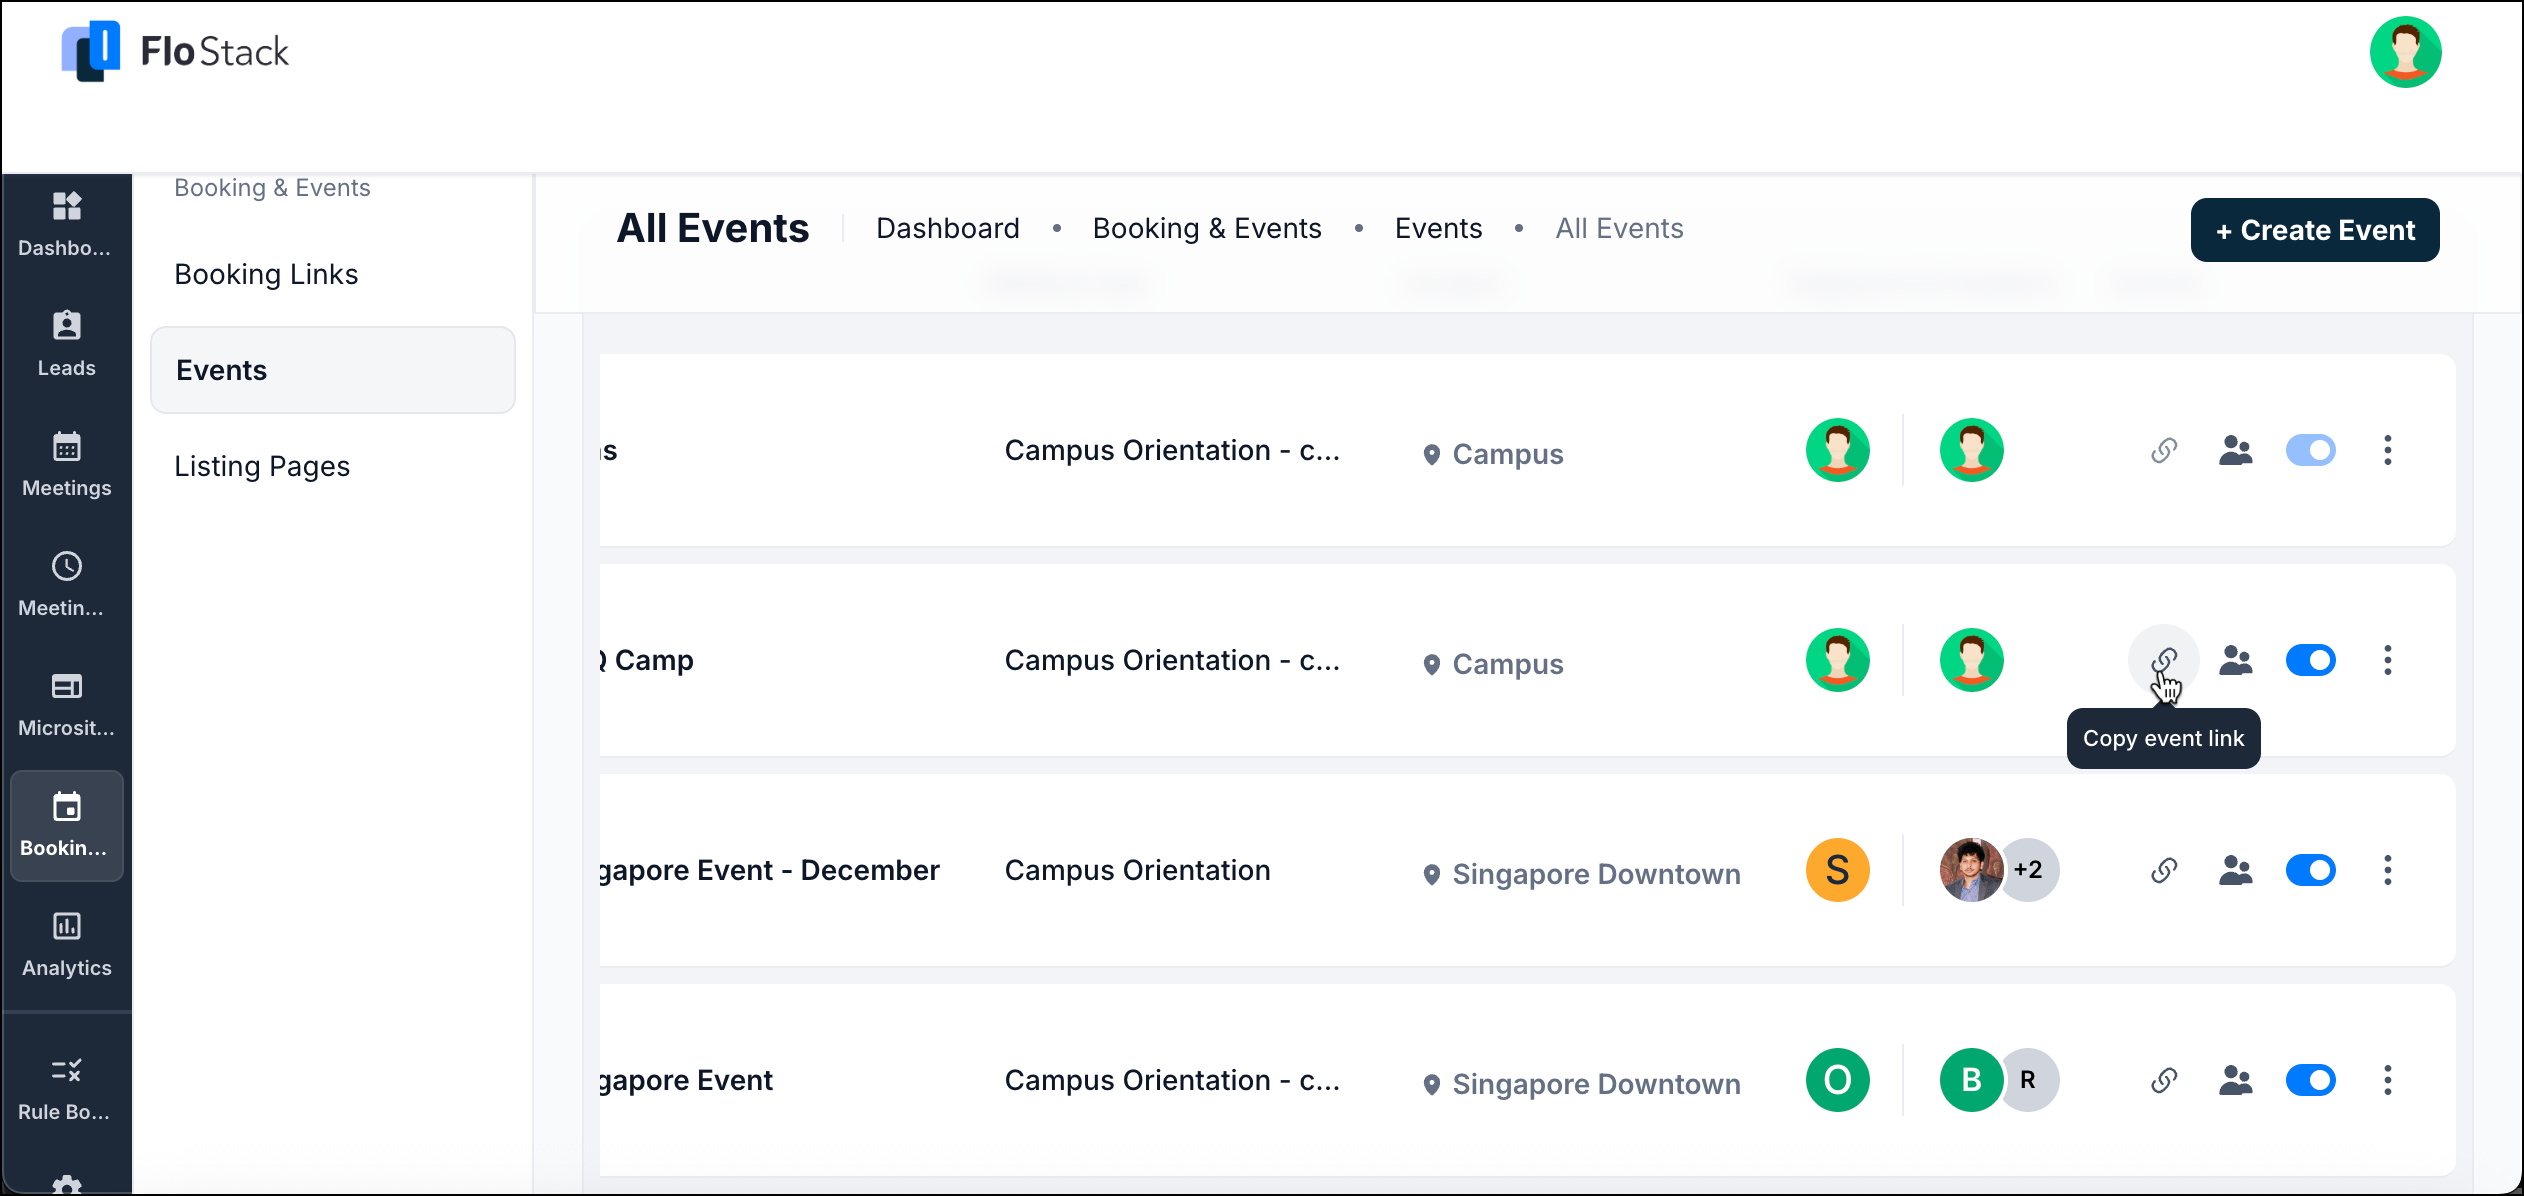Open more options for Singapore Event - December

(2388, 870)
